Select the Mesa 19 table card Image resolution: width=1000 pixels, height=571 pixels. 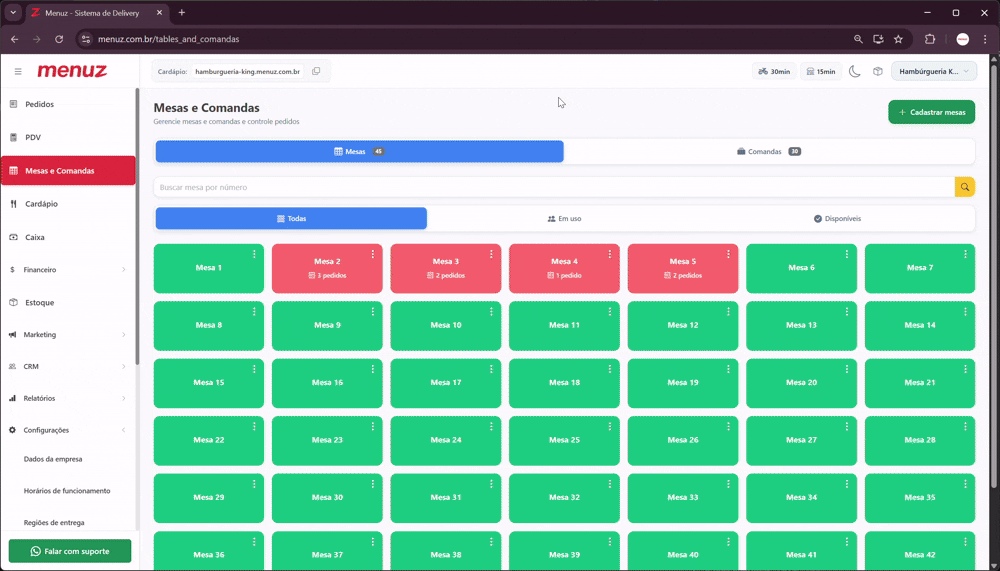pyautogui.click(x=683, y=383)
